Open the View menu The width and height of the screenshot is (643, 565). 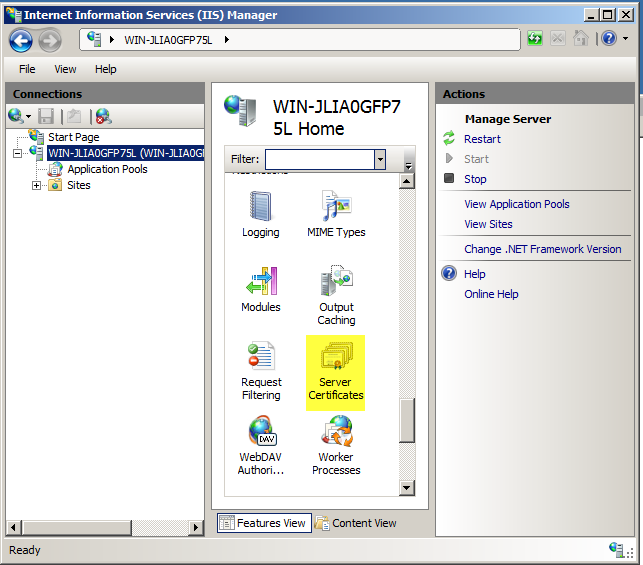point(65,69)
